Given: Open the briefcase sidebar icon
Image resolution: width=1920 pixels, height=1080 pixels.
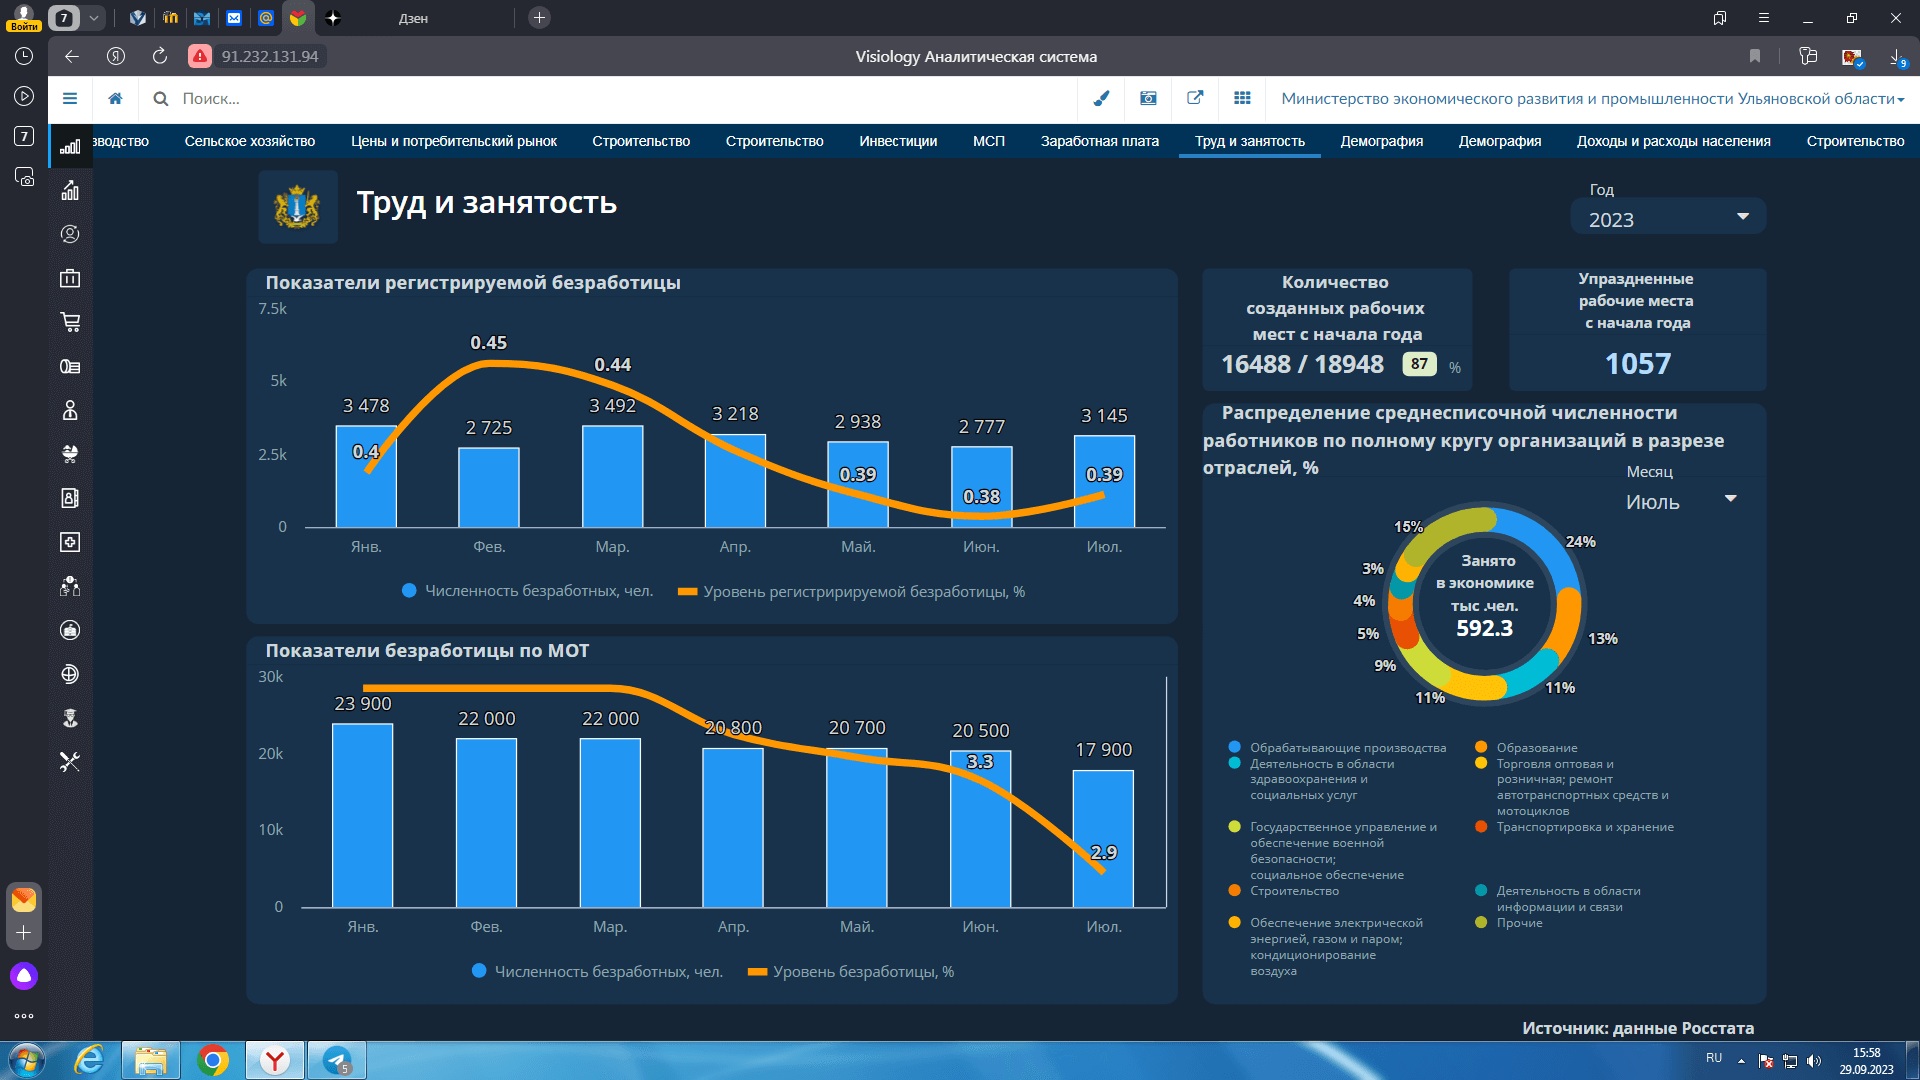Looking at the screenshot, I should point(70,278).
